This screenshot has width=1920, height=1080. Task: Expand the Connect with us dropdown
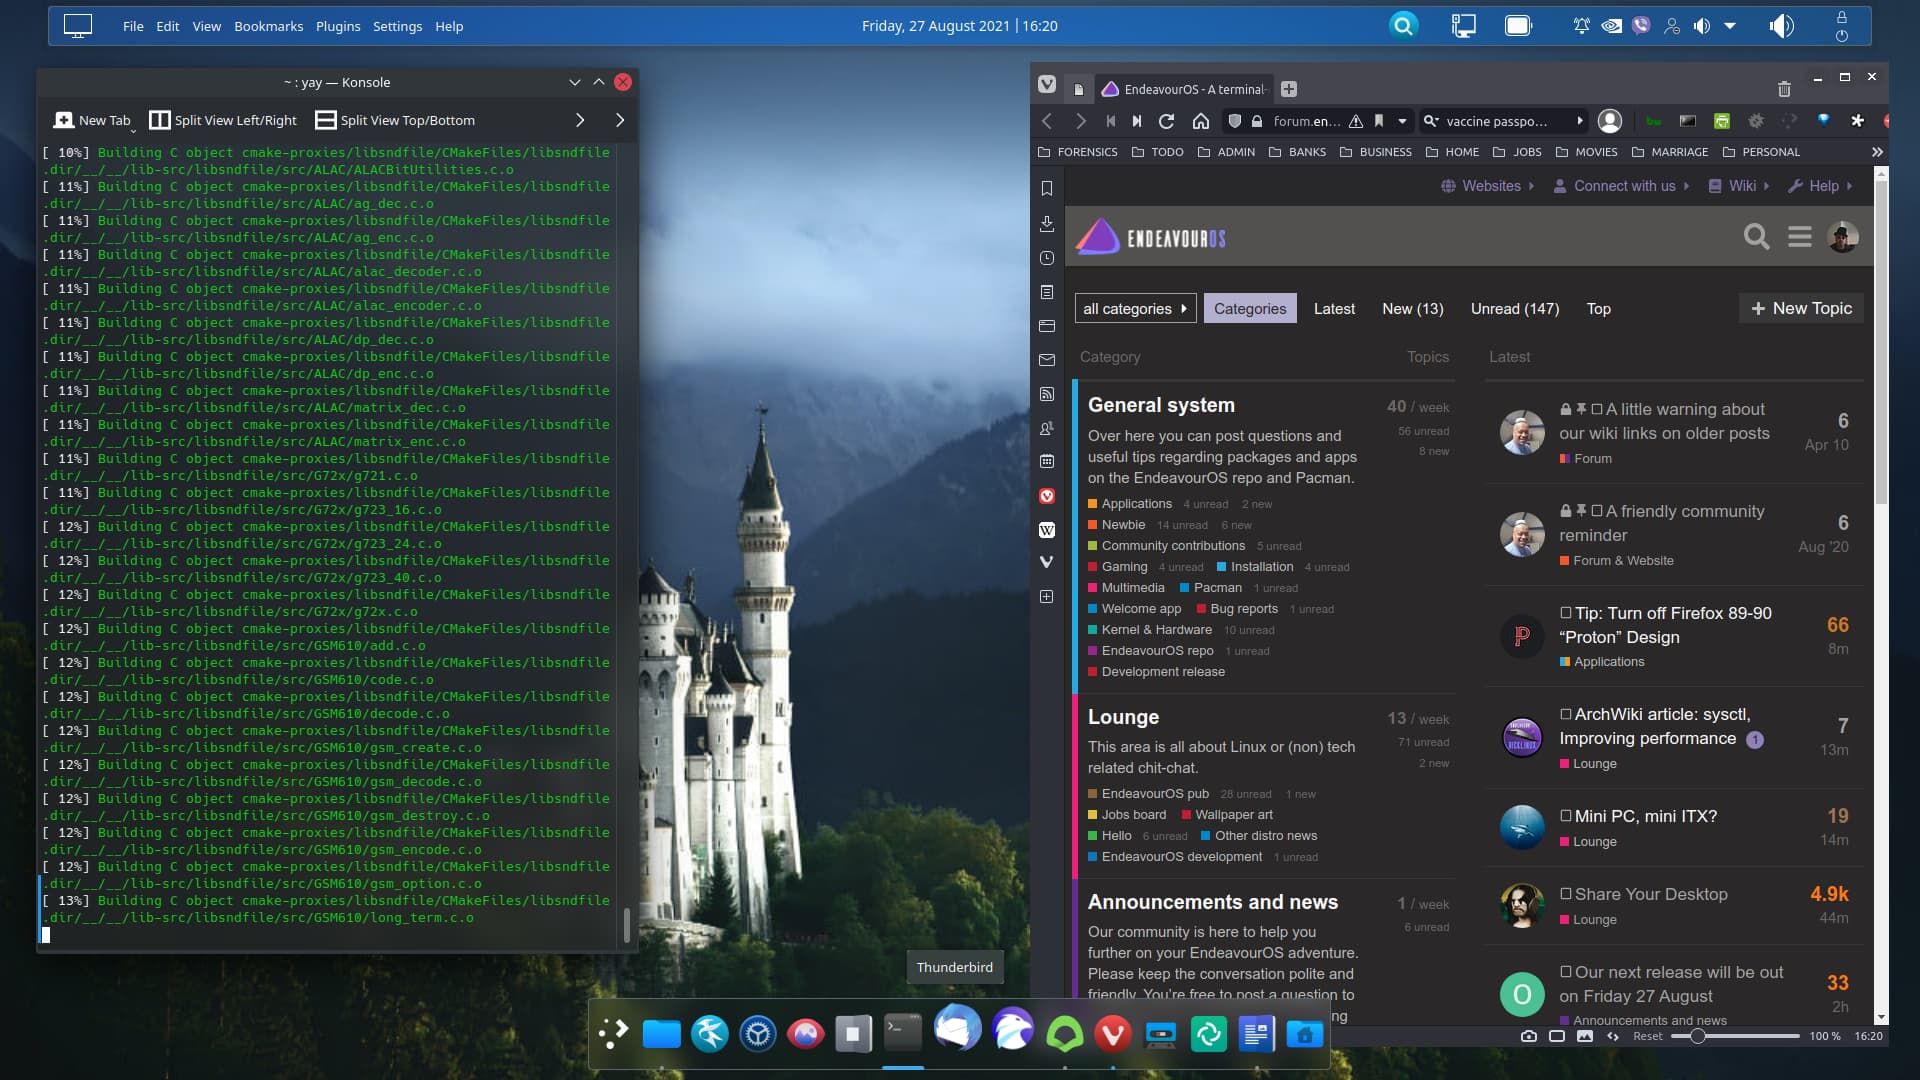[x=1621, y=186]
